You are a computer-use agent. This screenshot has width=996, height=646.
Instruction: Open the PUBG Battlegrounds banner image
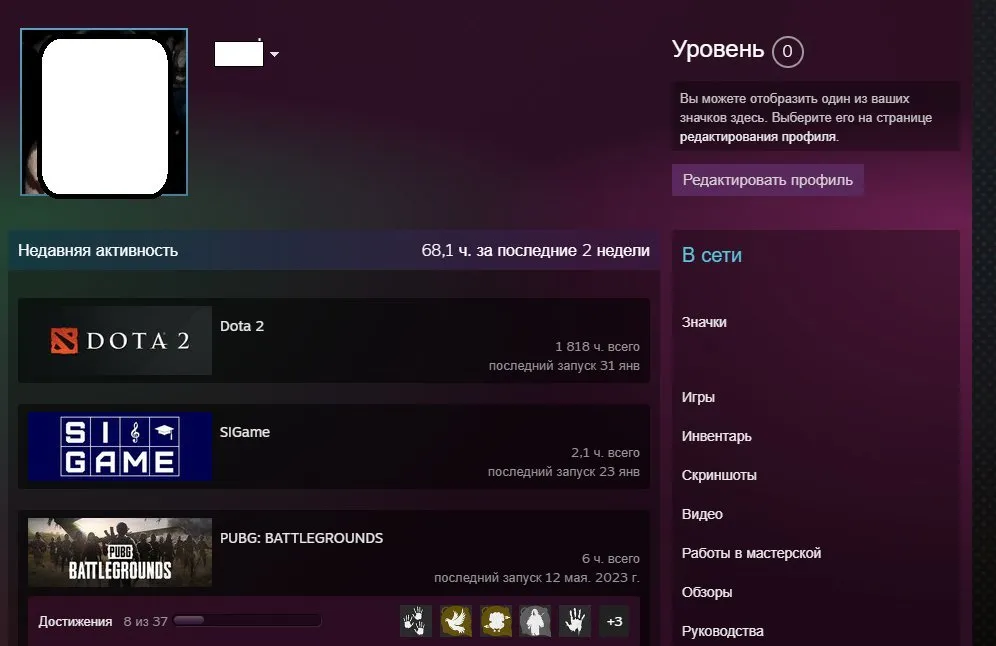[119, 552]
